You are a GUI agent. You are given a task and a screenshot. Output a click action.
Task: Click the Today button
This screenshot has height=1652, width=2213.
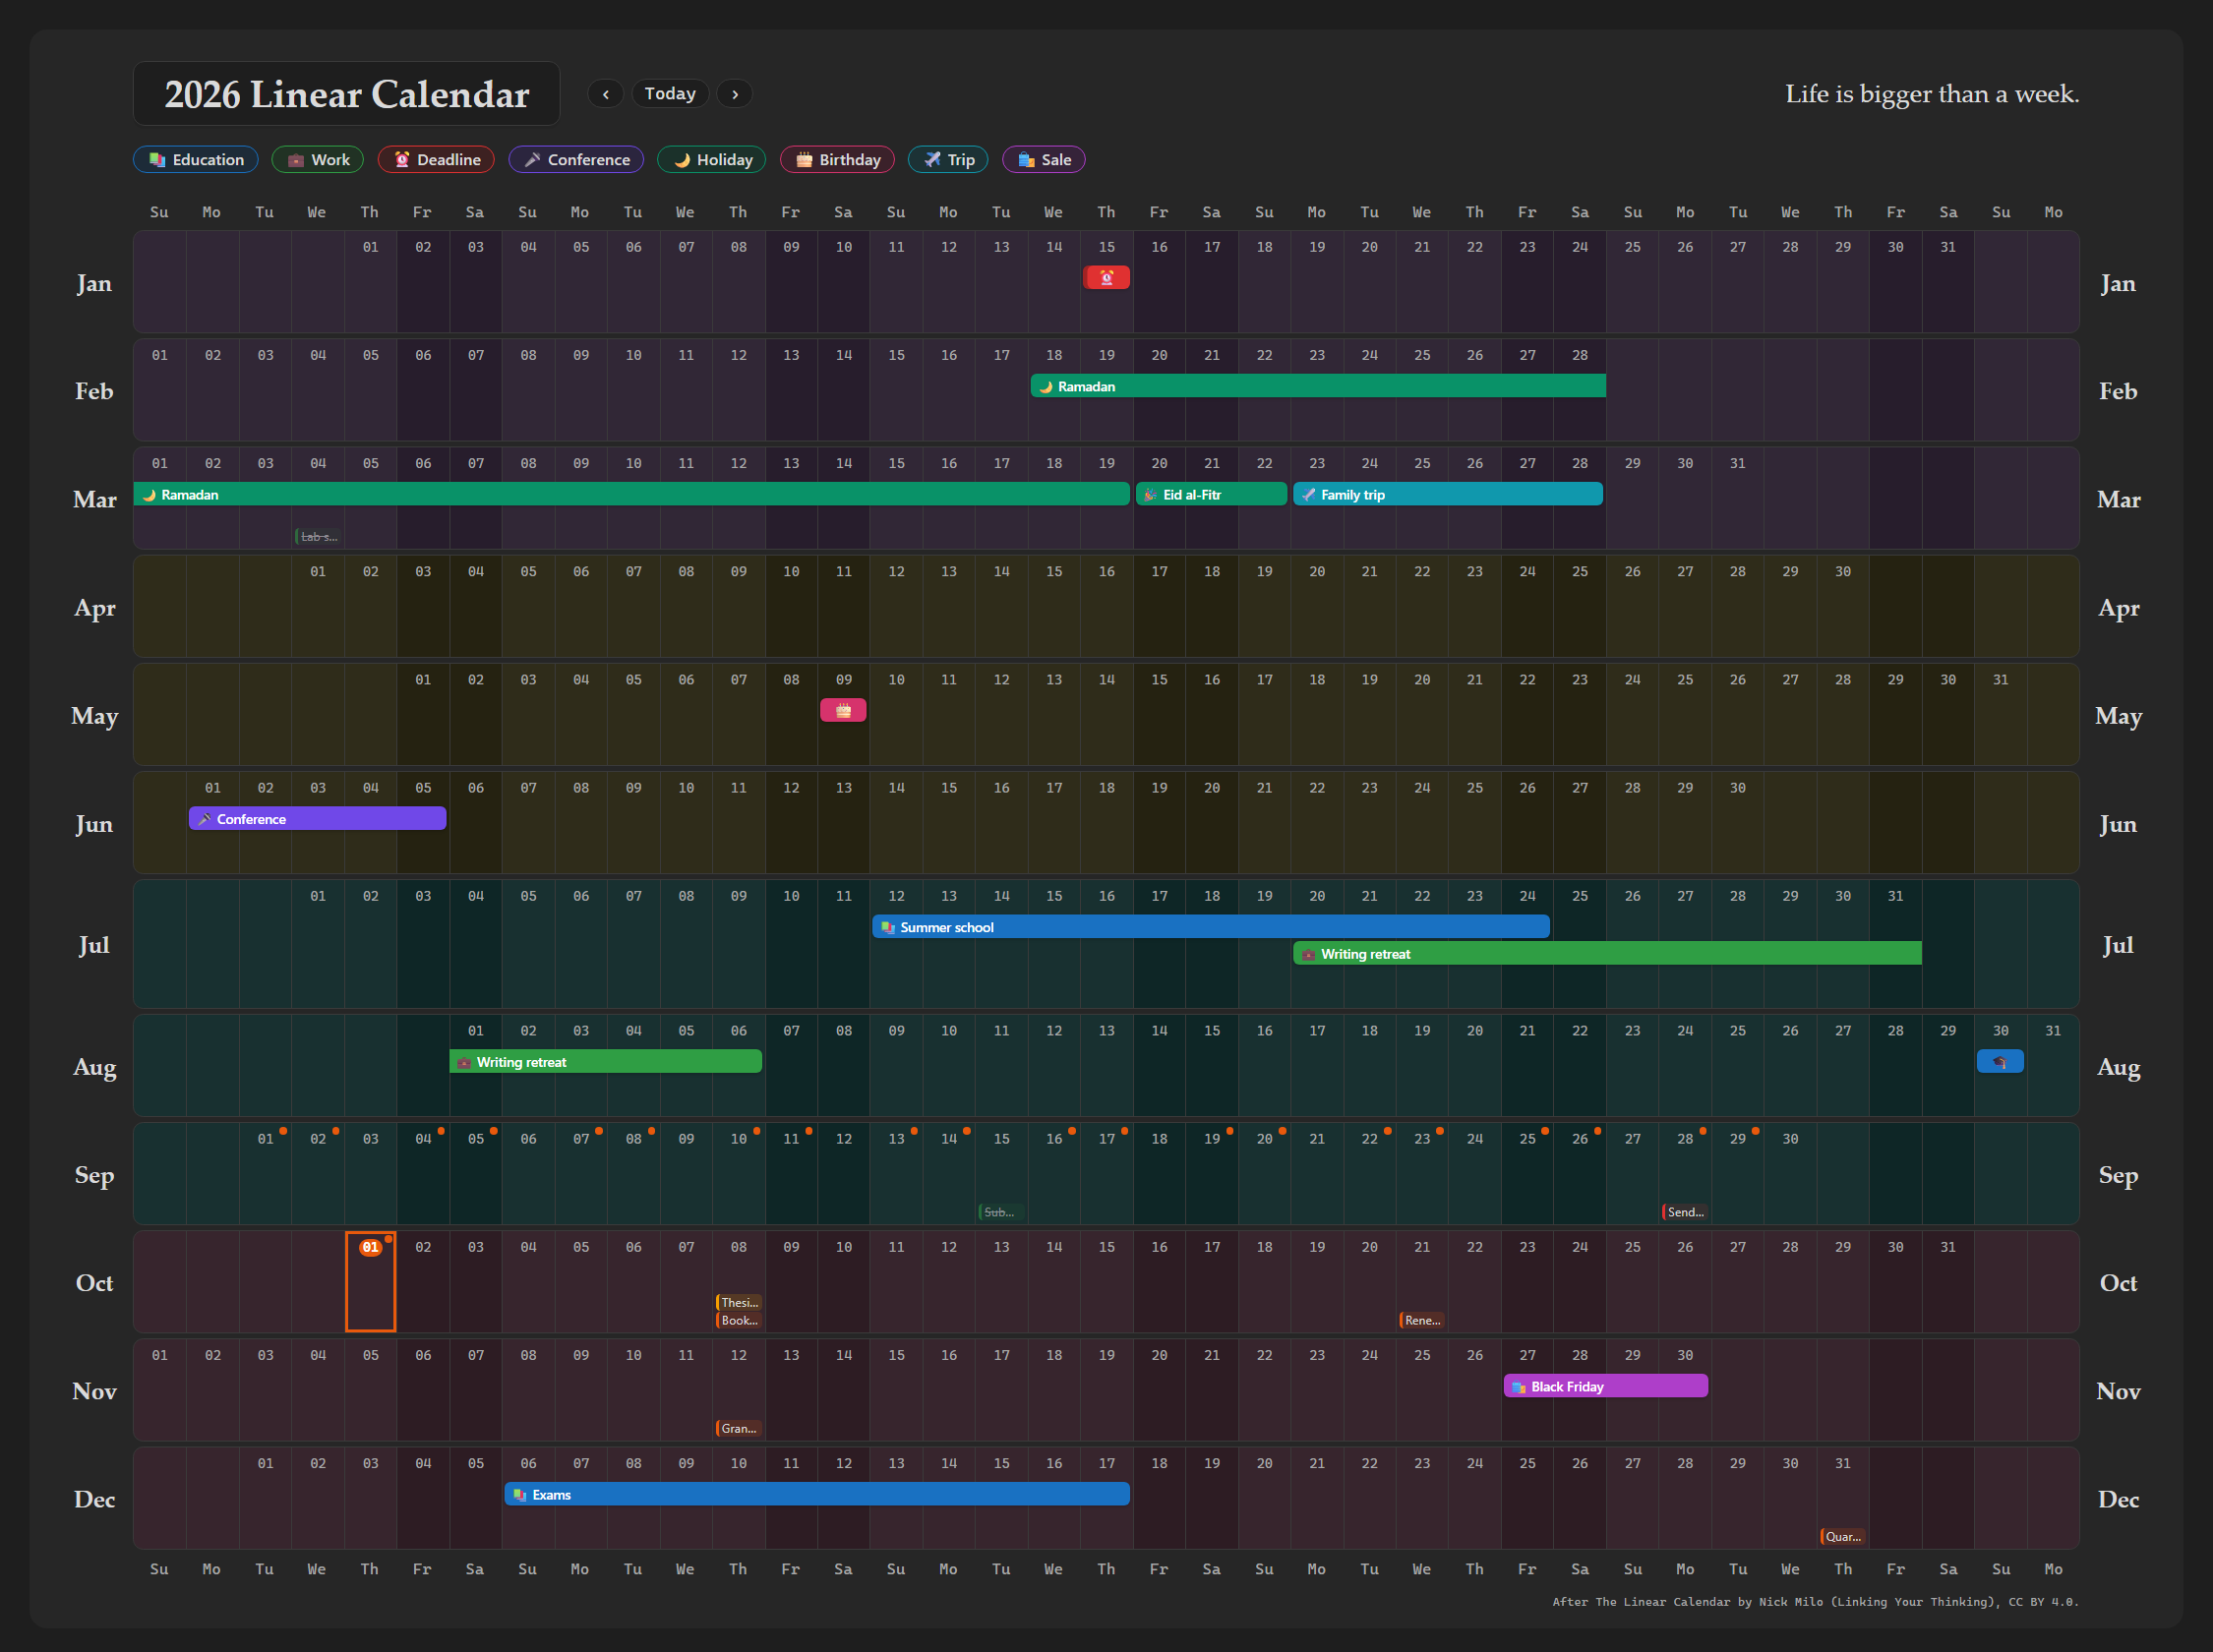[670, 94]
